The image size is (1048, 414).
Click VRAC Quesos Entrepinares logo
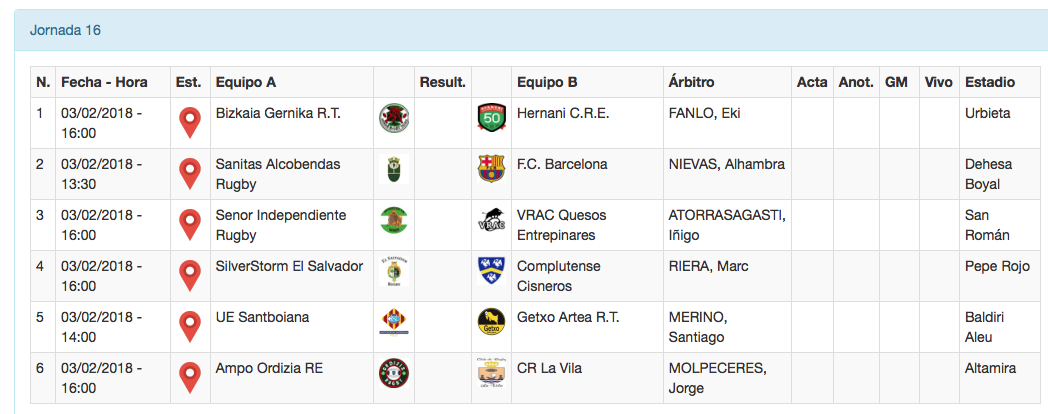(x=491, y=221)
